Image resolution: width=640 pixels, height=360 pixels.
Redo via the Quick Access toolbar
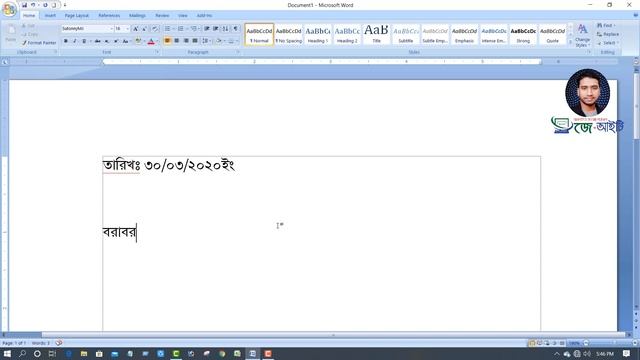[45, 5]
